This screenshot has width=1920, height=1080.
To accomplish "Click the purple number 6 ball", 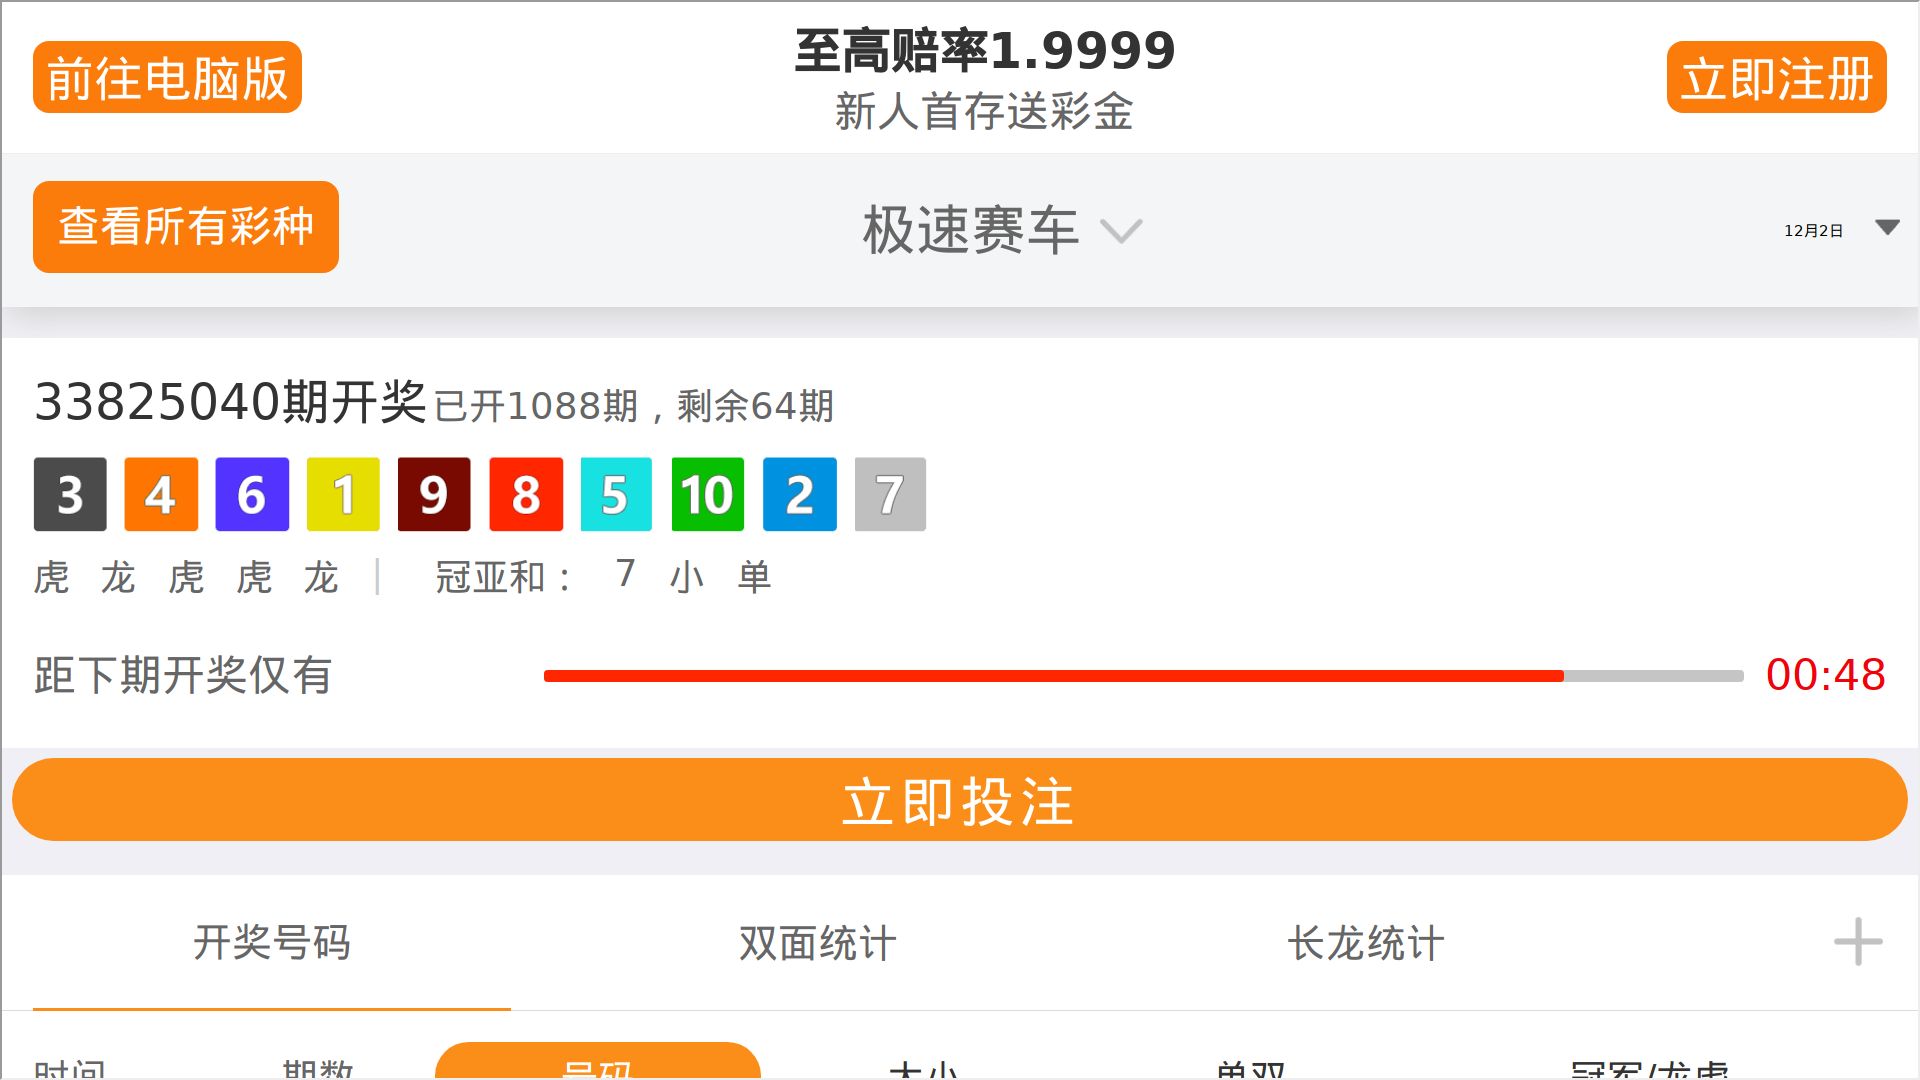I will coord(252,494).
